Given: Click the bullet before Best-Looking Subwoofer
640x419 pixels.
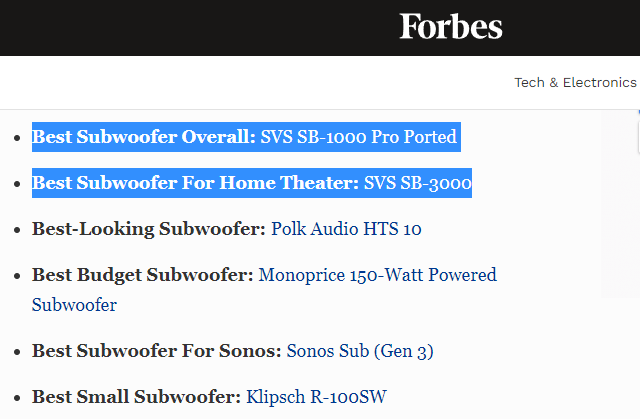Looking at the screenshot, I should [15, 230].
